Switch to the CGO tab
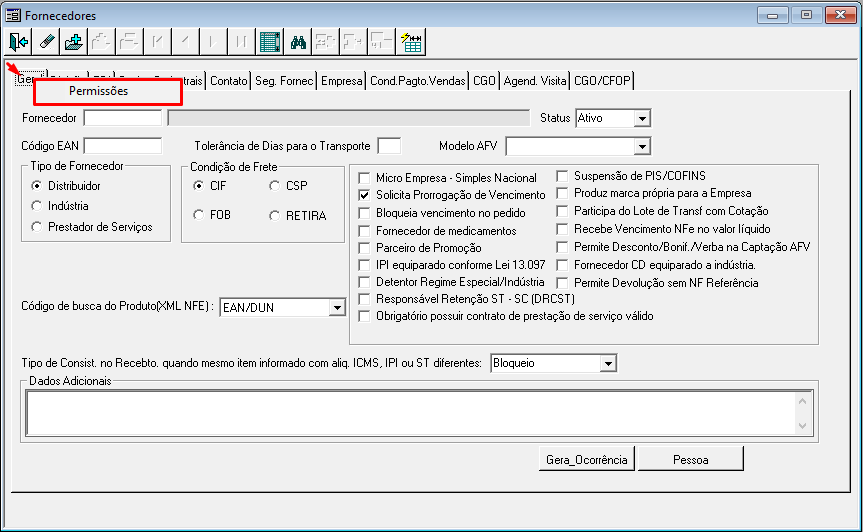Viewport: 863px width, 532px height. click(x=484, y=81)
